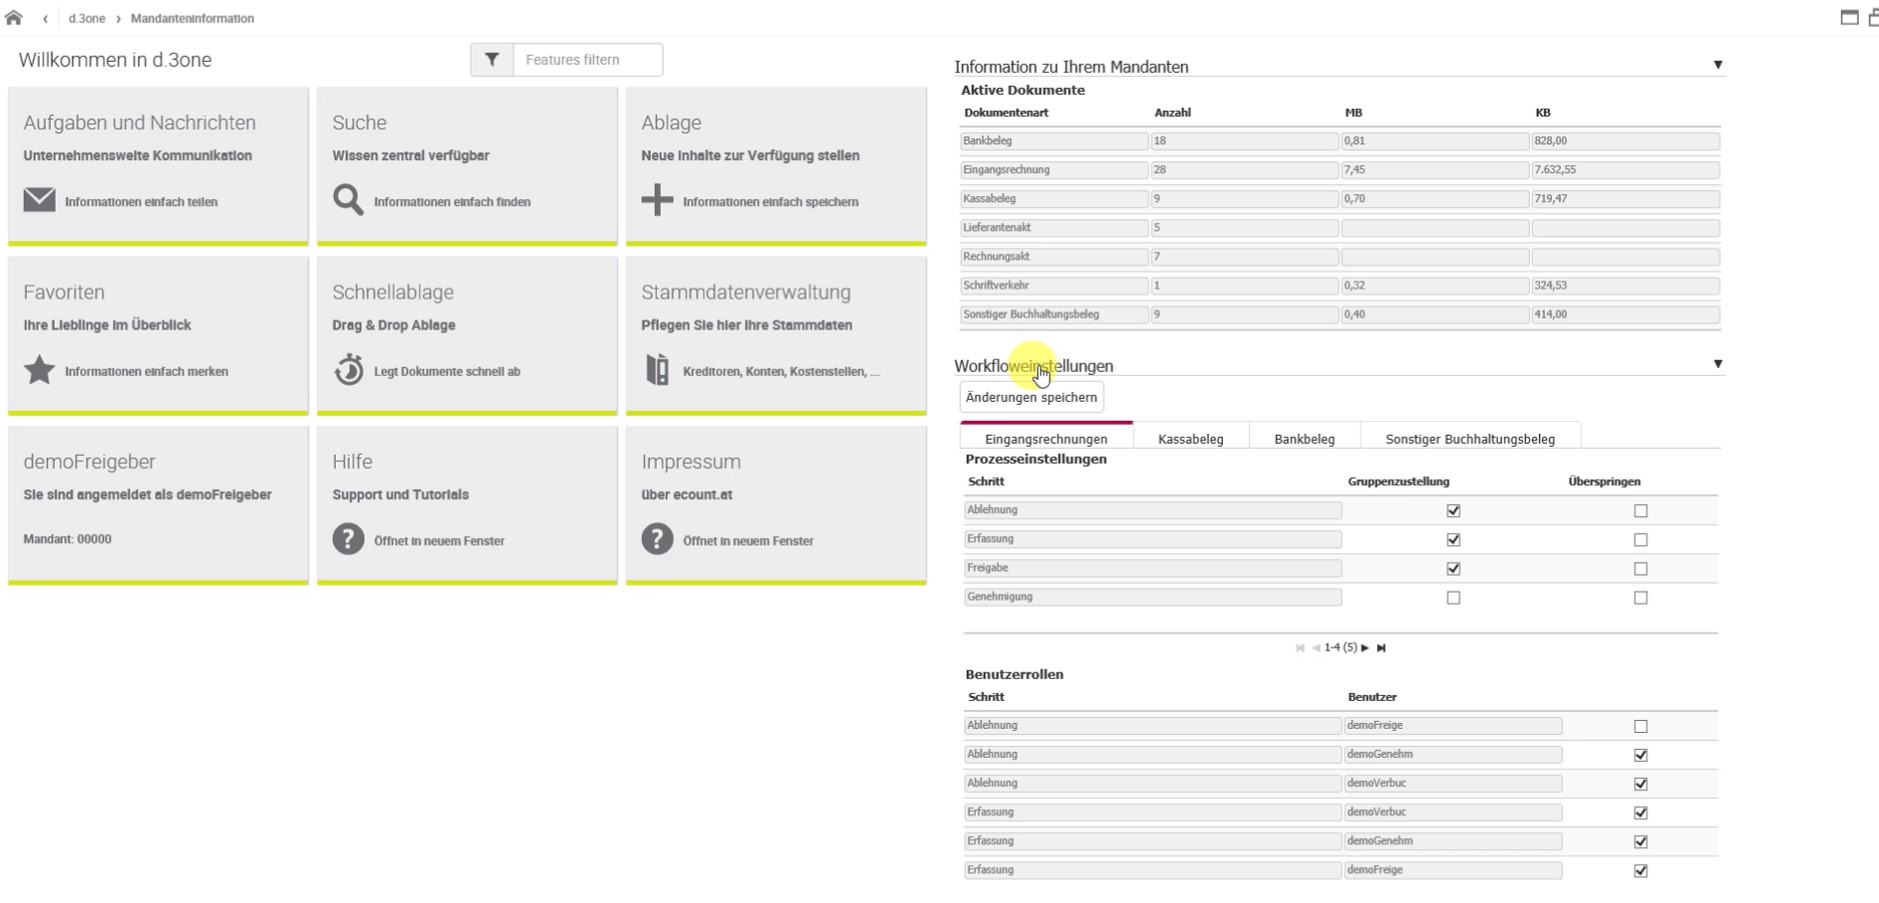Click the plus icon in Ablage tile
This screenshot has width=1879, height=903.
click(x=657, y=200)
